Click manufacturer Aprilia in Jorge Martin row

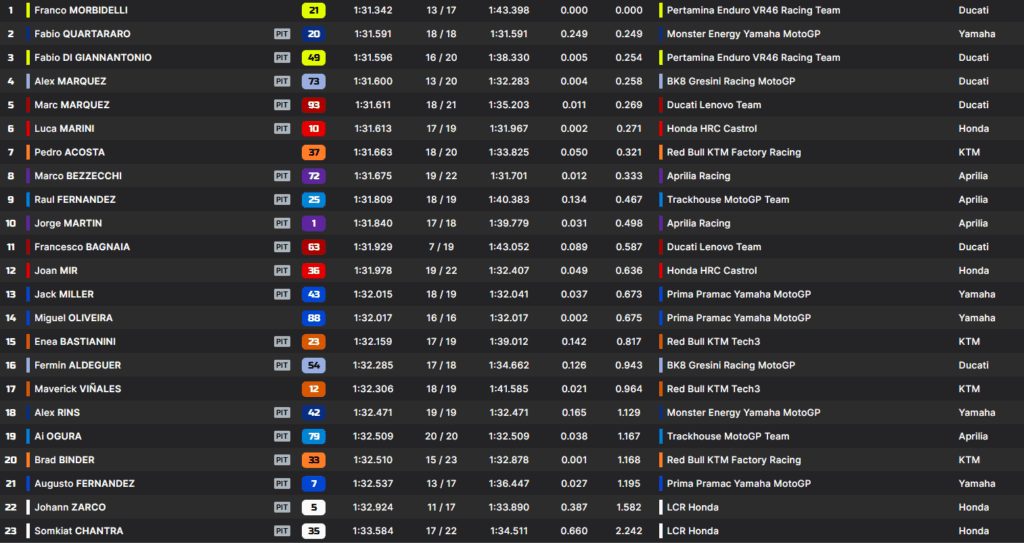973,223
